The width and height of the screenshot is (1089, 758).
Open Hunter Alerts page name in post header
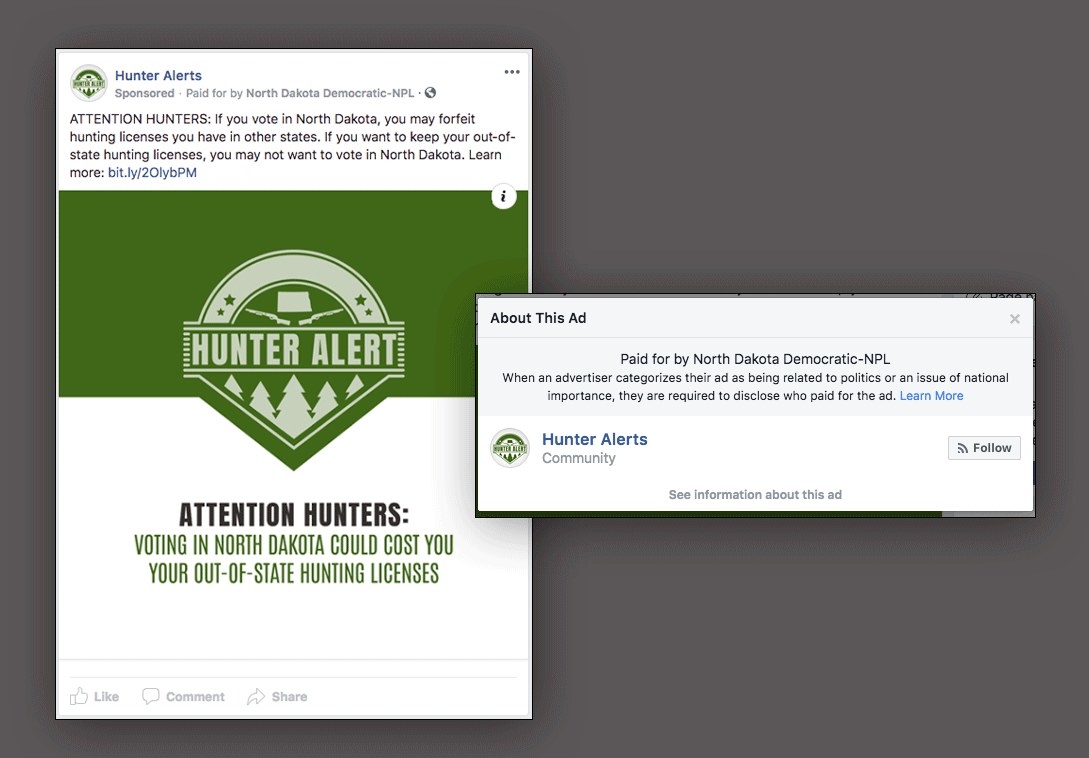pyautogui.click(x=158, y=75)
